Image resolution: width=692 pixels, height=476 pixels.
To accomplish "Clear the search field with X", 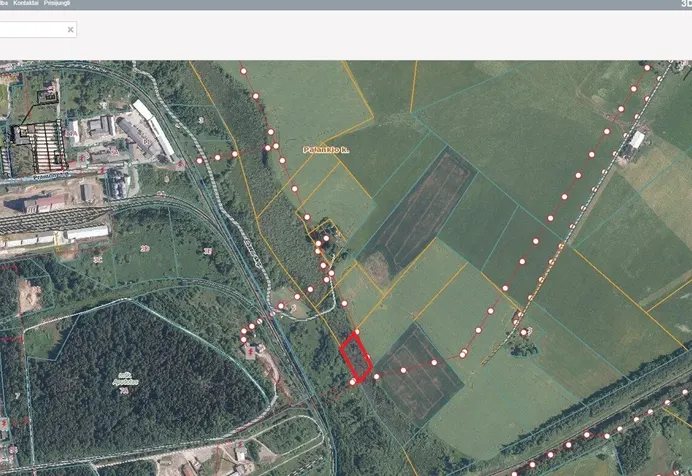I will [x=70, y=30].
